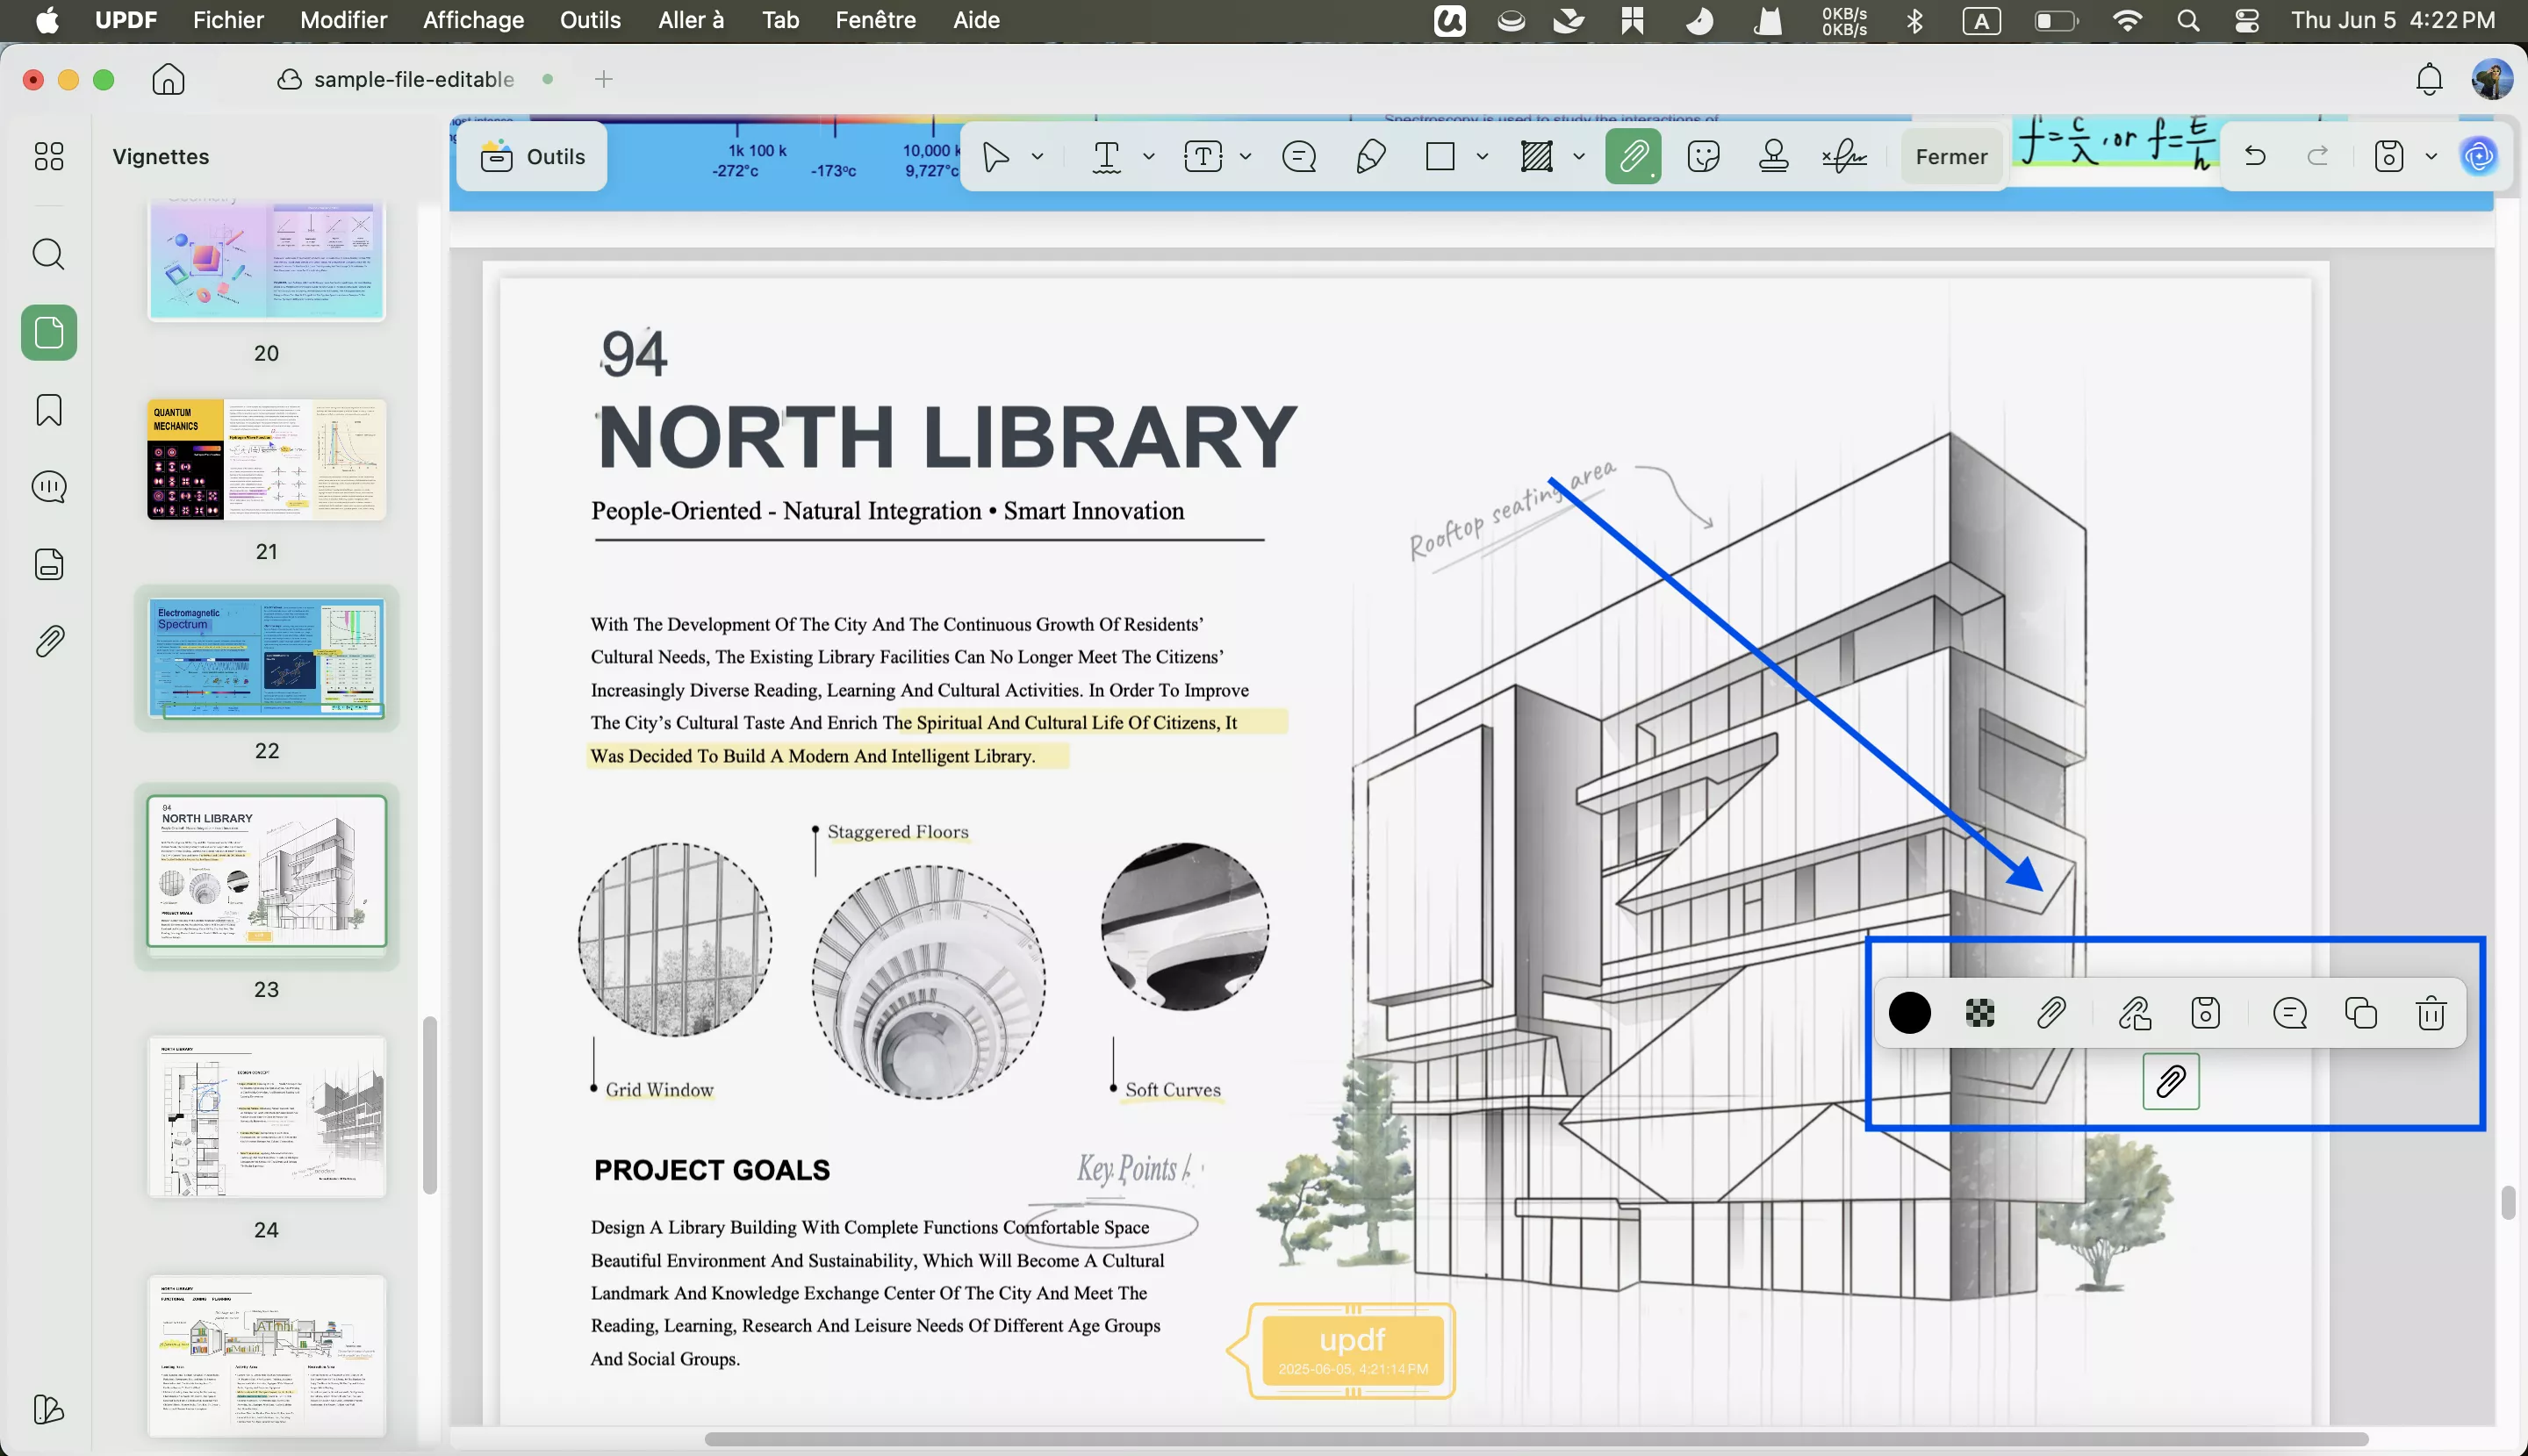Select the text insertion T tool

(x=1107, y=157)
